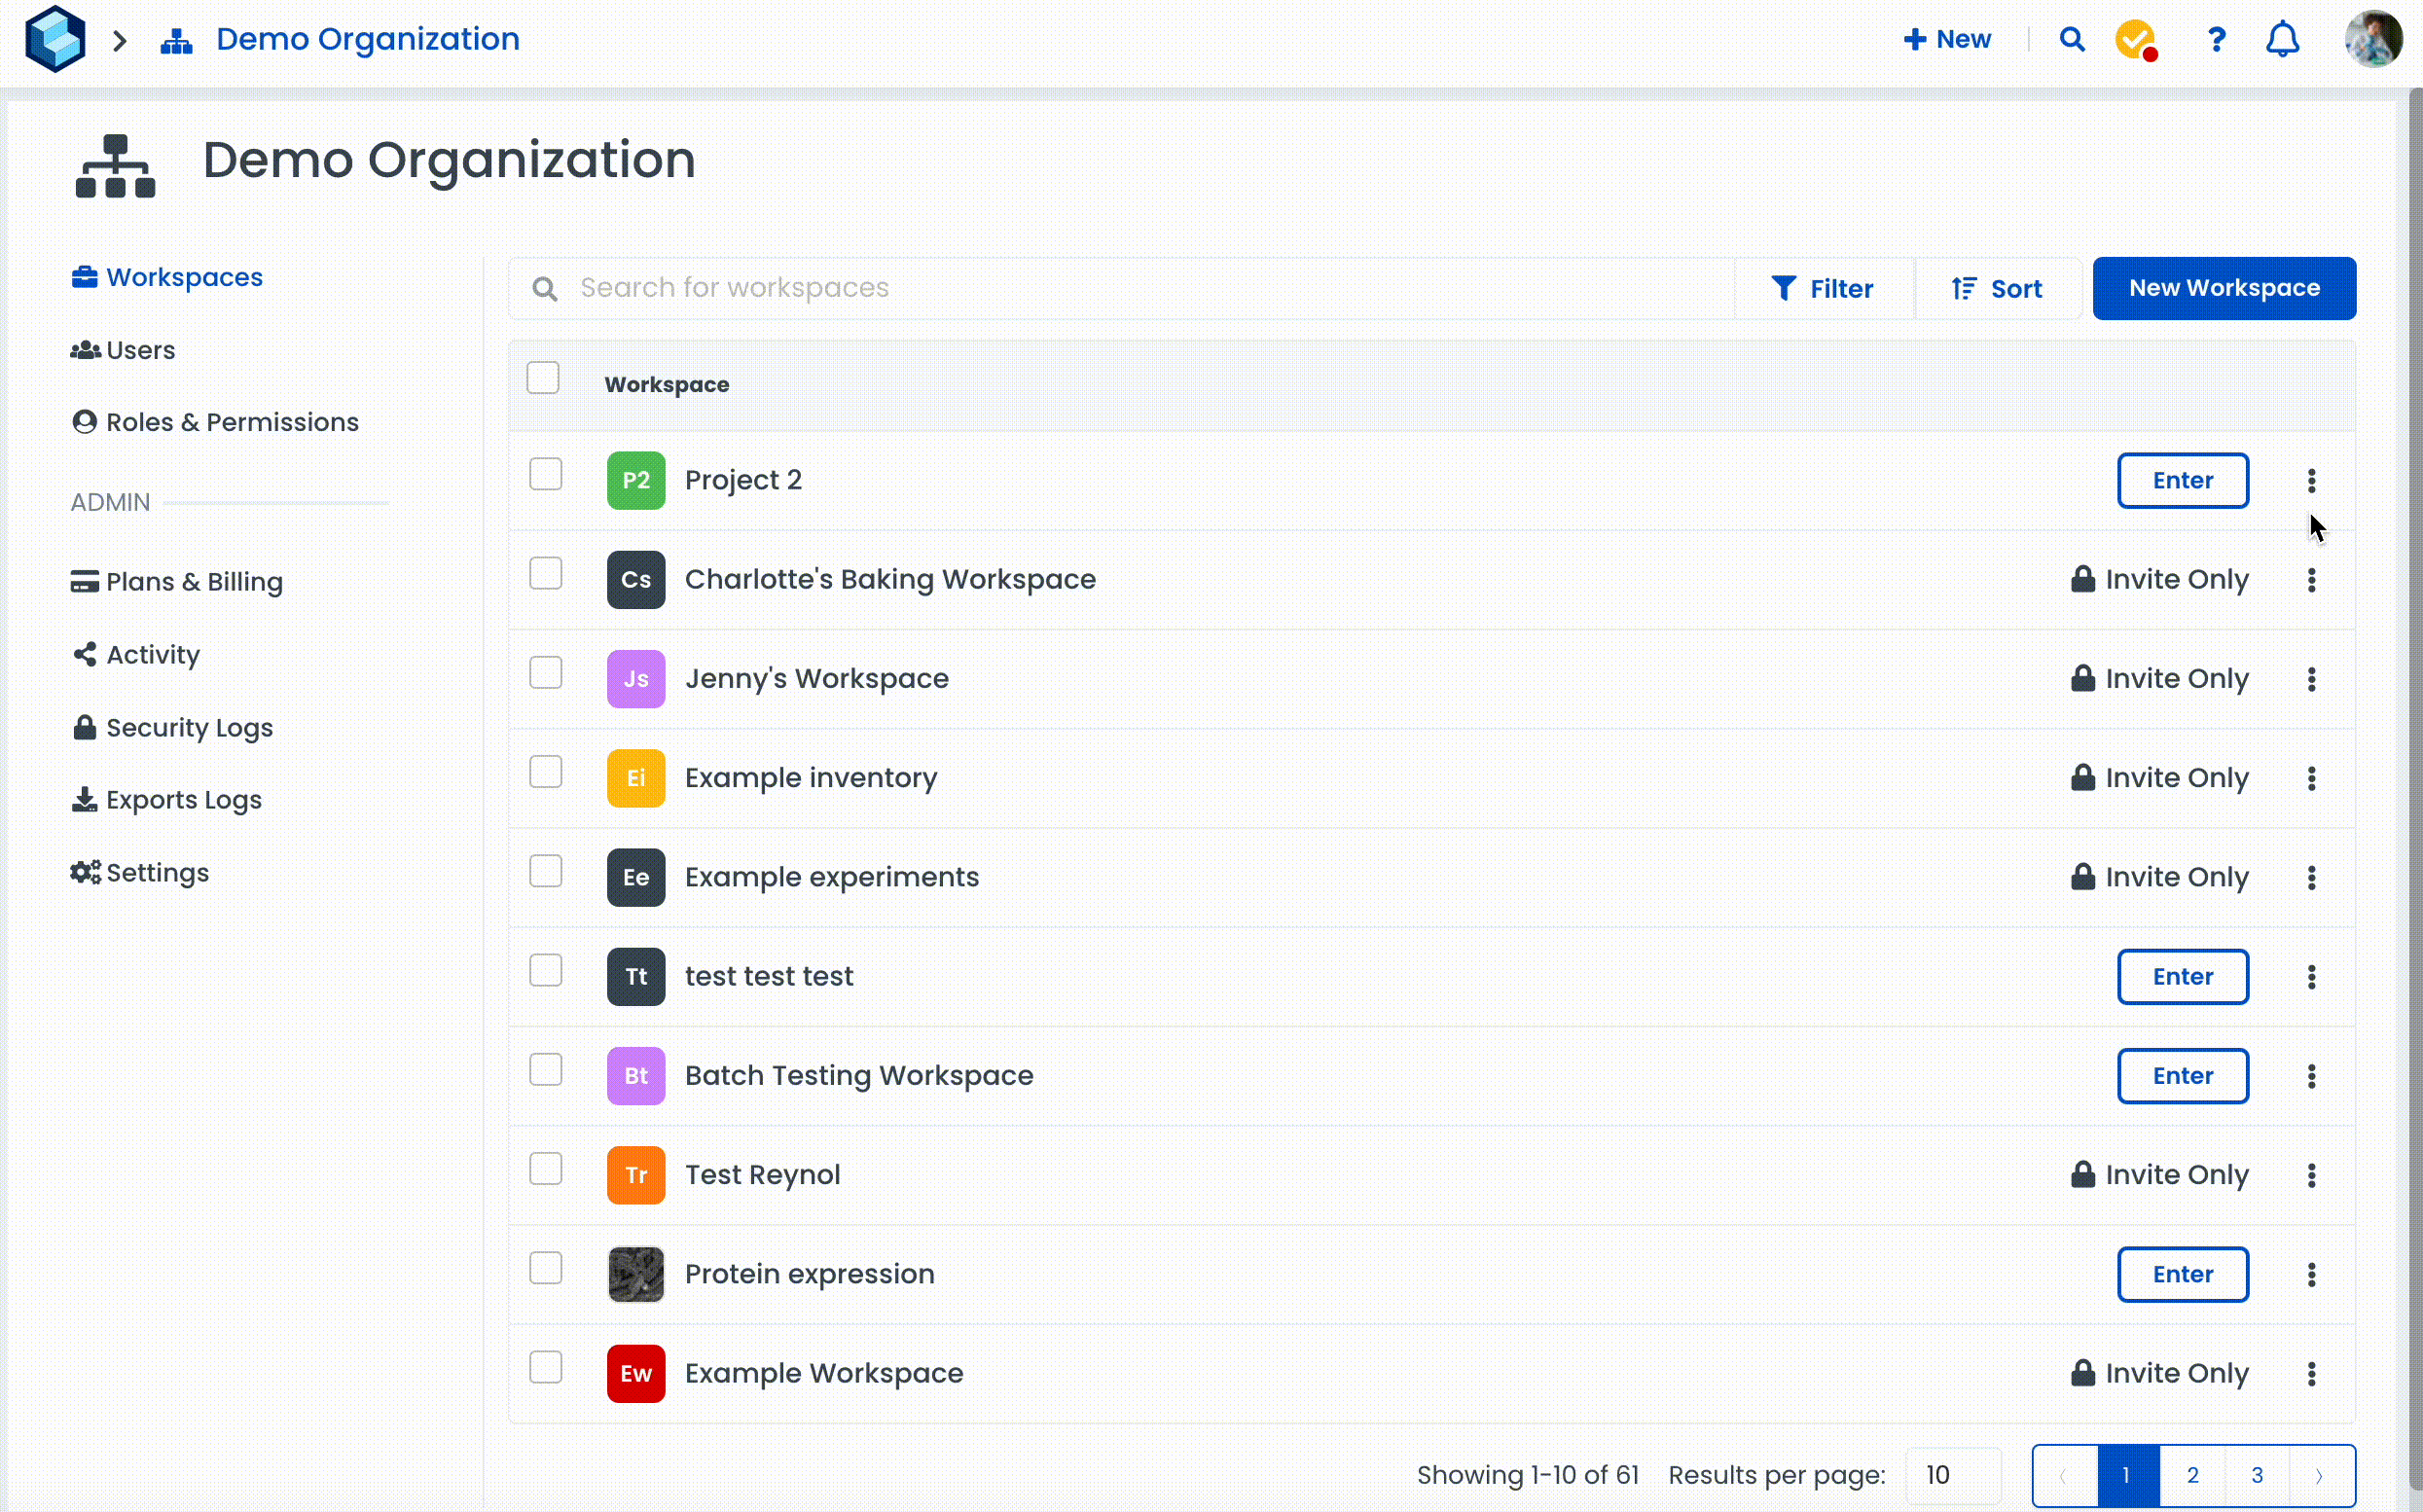Image resolution: width=2423 pixels, height=1512 pixels.
Task: Select all workspaces with header checkbox
Action: [x=543, y=378]
